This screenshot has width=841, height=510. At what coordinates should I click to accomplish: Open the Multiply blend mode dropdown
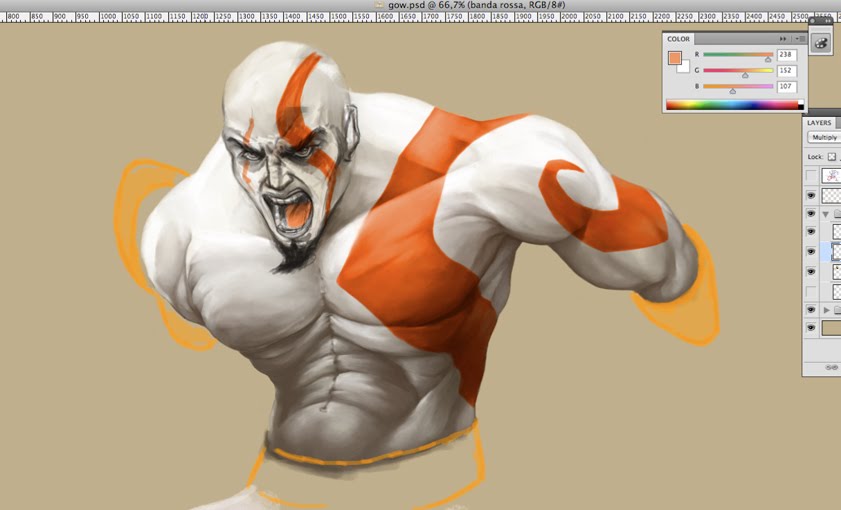click(825, 137)
